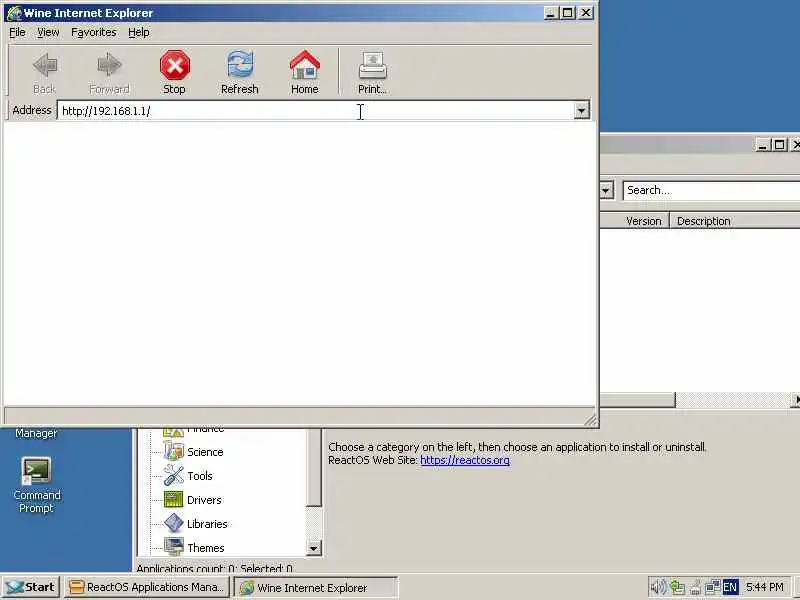The height and width of the screenshot is (600, 800).
Task: Open the Themes category icon
Action: click(173, 547)
